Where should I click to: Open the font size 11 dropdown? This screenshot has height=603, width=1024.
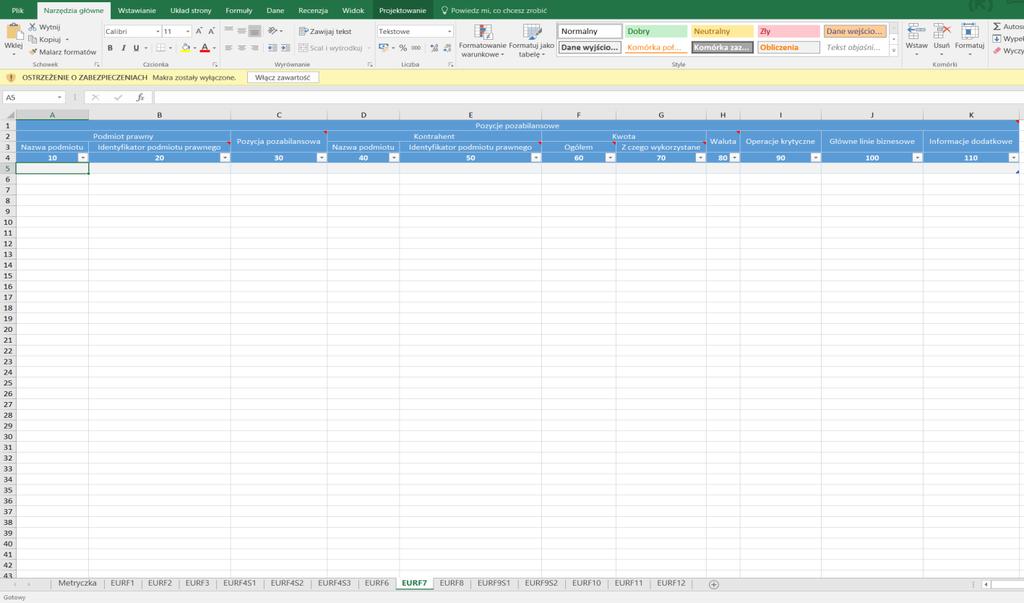[187, 31]
